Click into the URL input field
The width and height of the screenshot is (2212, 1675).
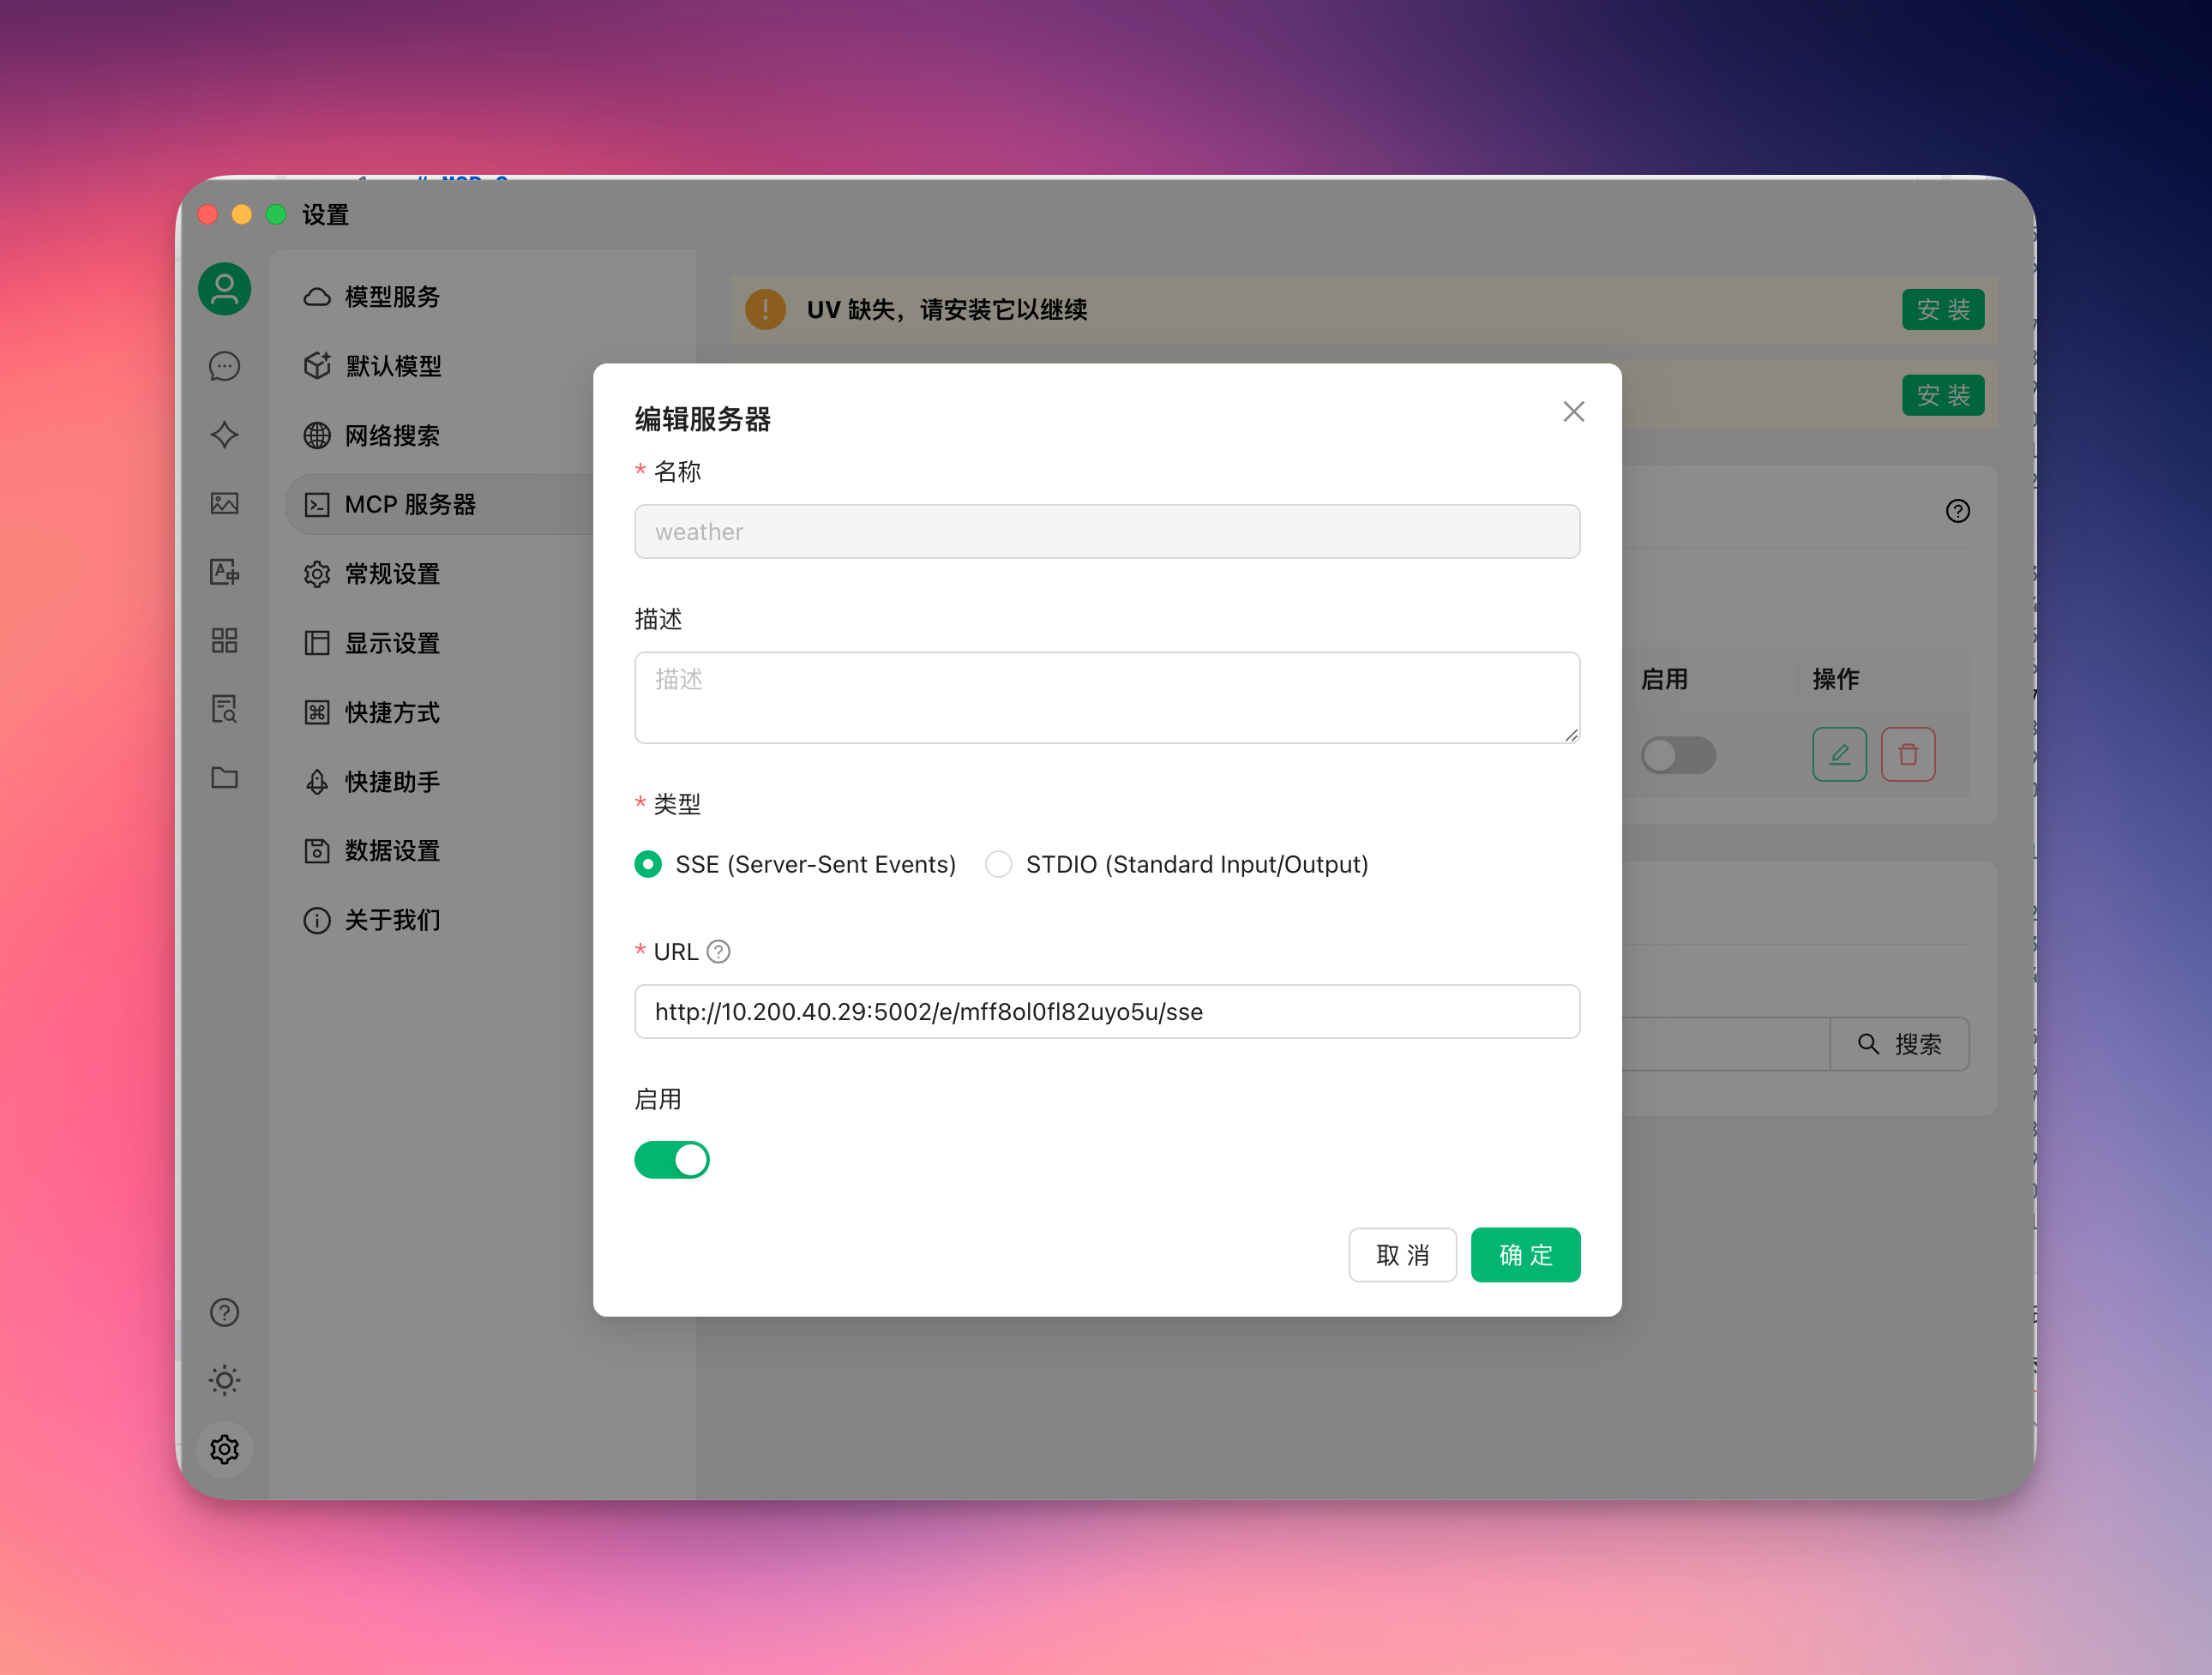pos(1107,1012)
